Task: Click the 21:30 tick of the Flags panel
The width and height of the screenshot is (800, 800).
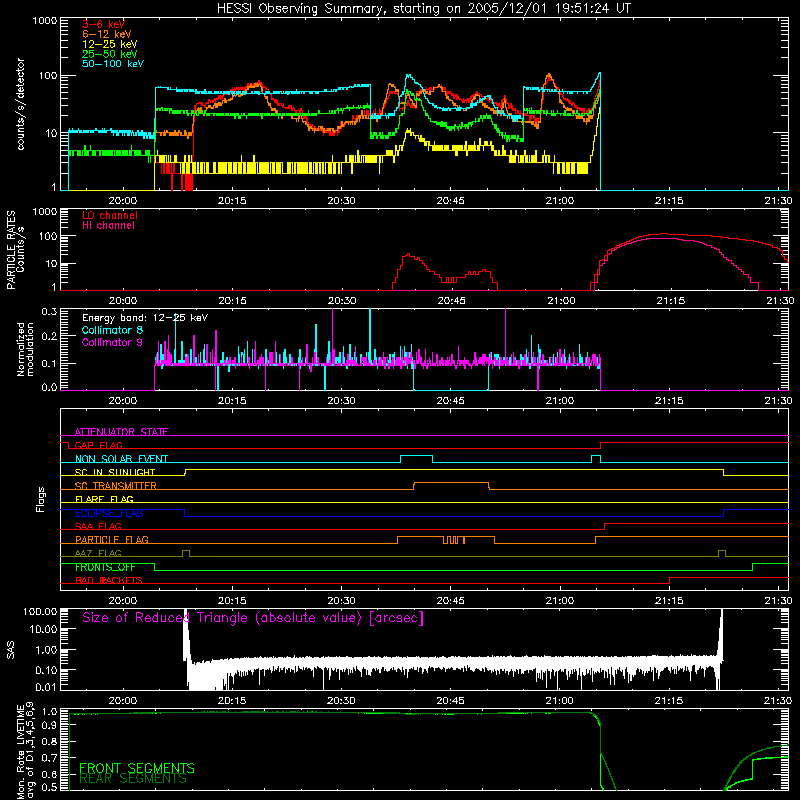Action: coord(779,601)
